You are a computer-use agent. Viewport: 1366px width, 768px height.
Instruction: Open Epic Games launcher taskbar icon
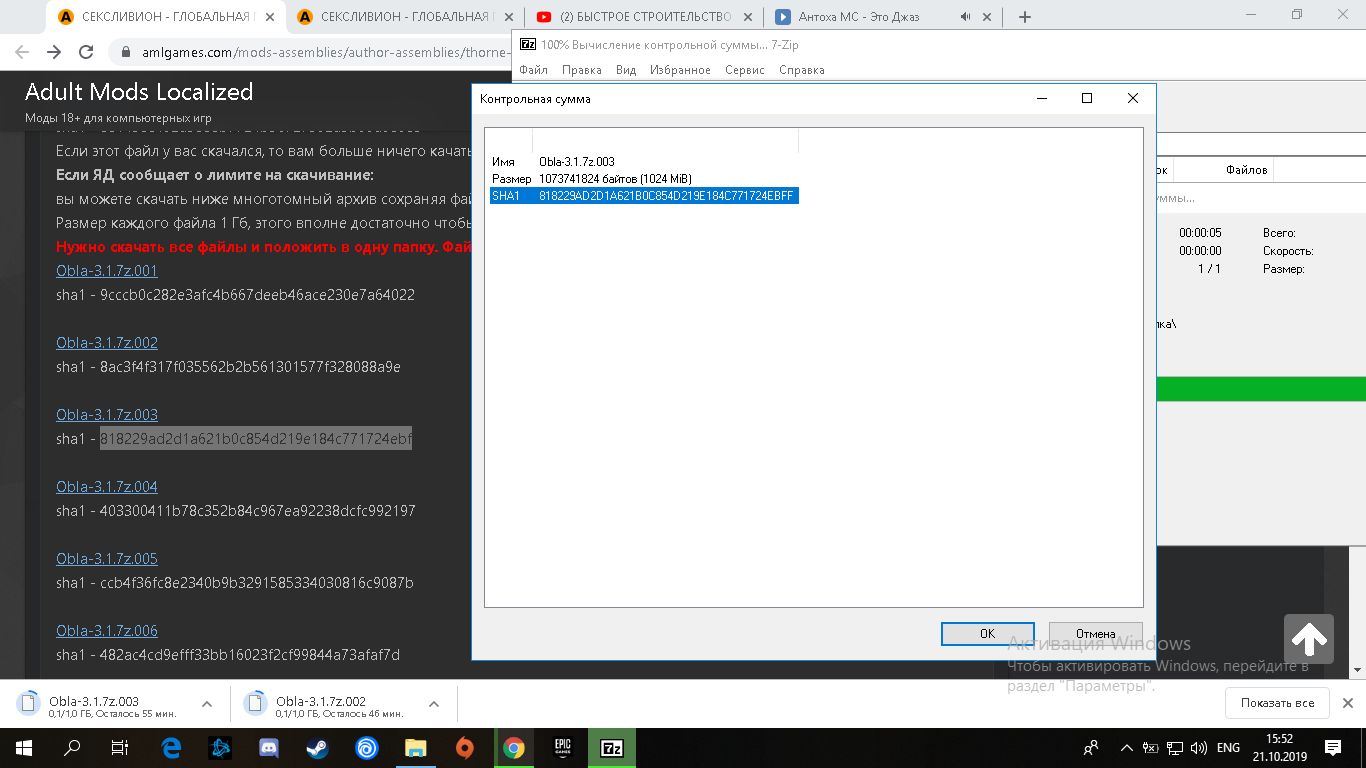562,748
